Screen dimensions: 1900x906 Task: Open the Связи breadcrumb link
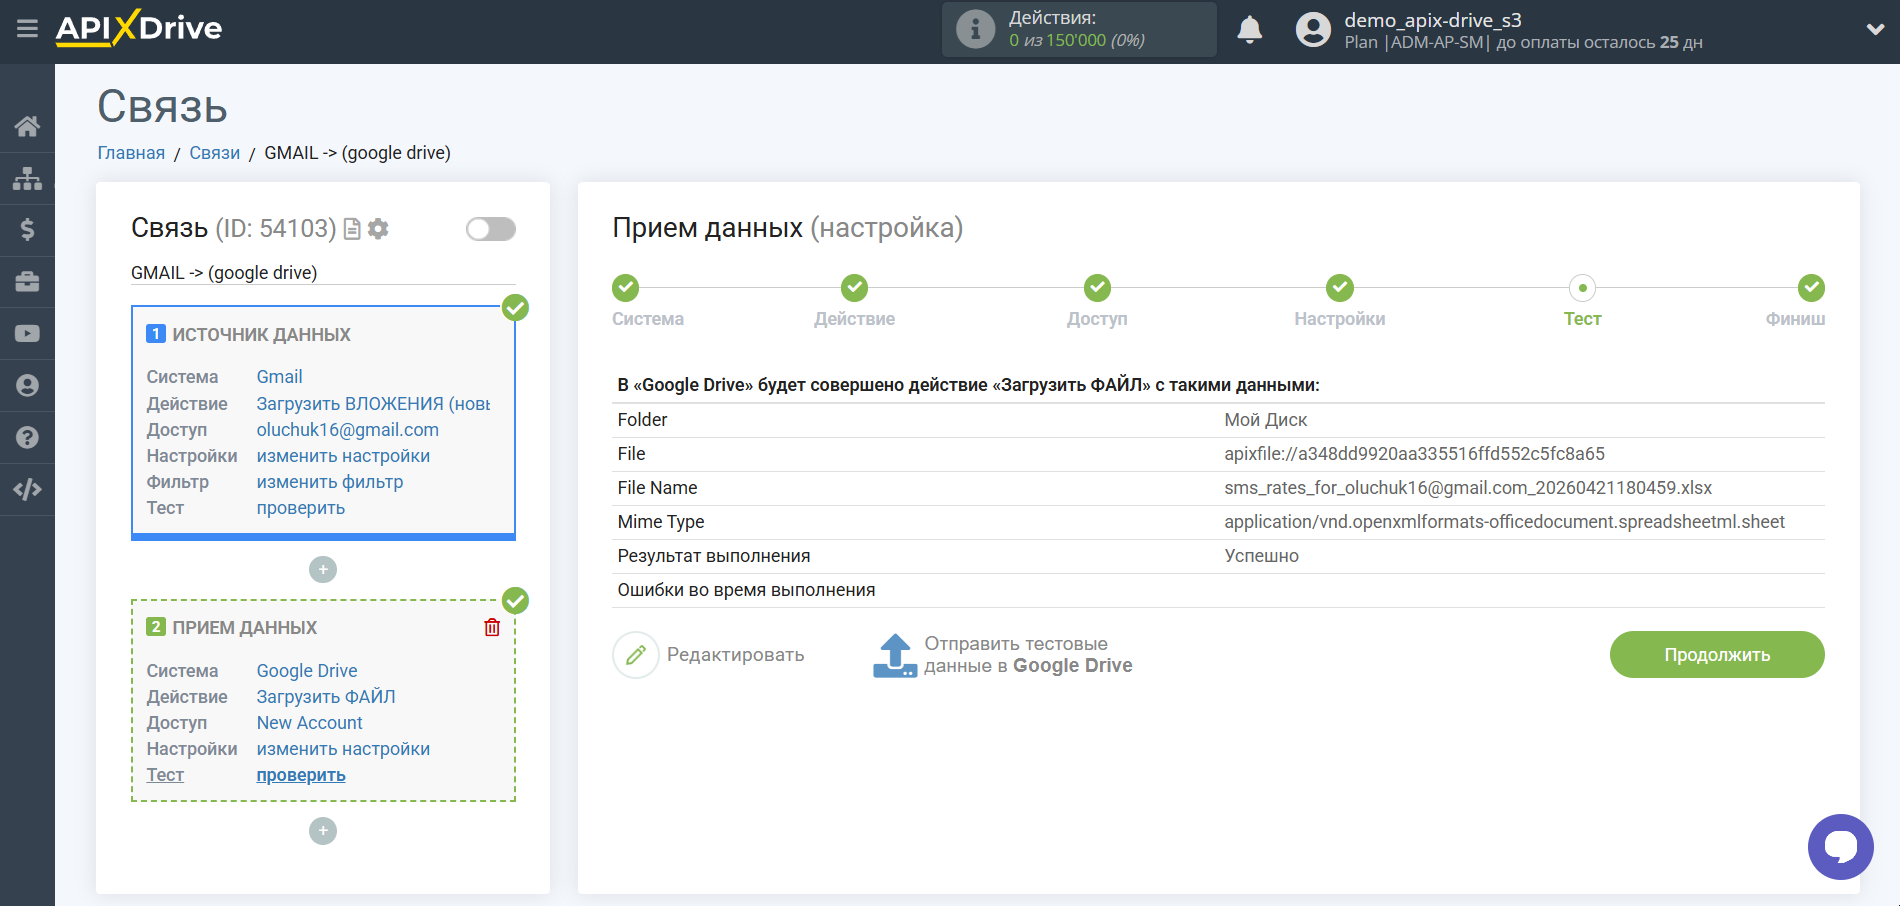215,153
